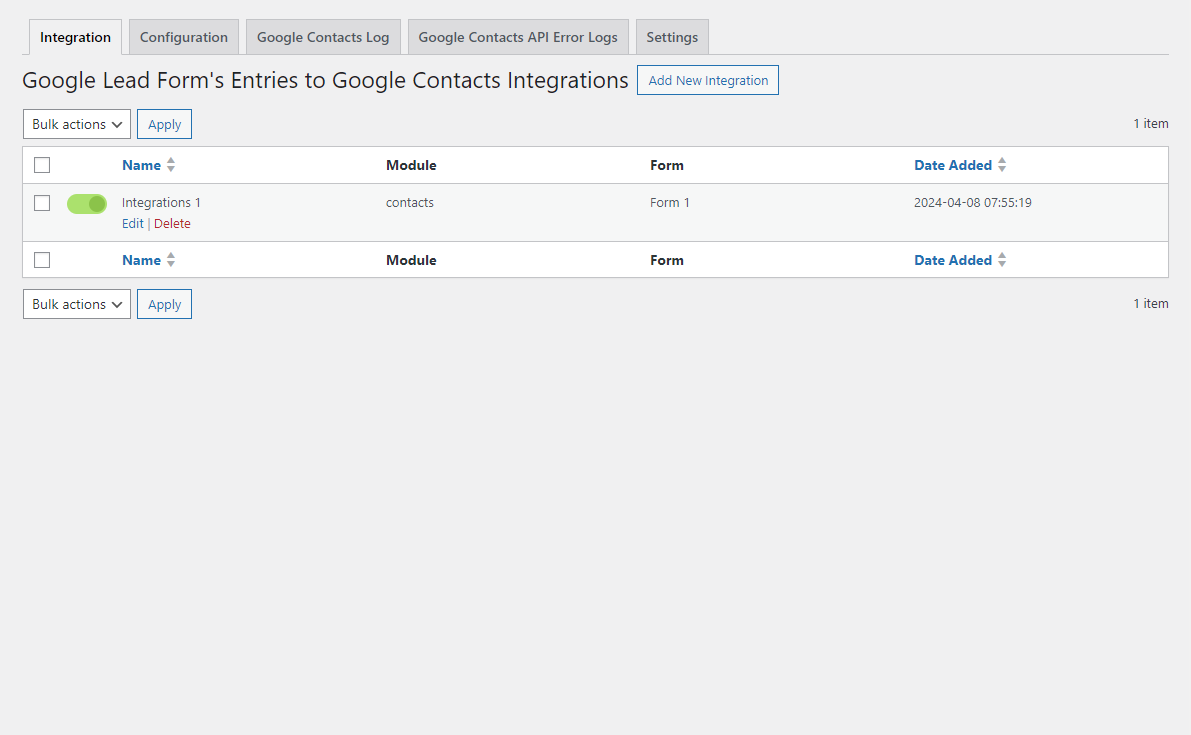
Task: Check the select-all checkbox in table header
Action: coord(42,165)
